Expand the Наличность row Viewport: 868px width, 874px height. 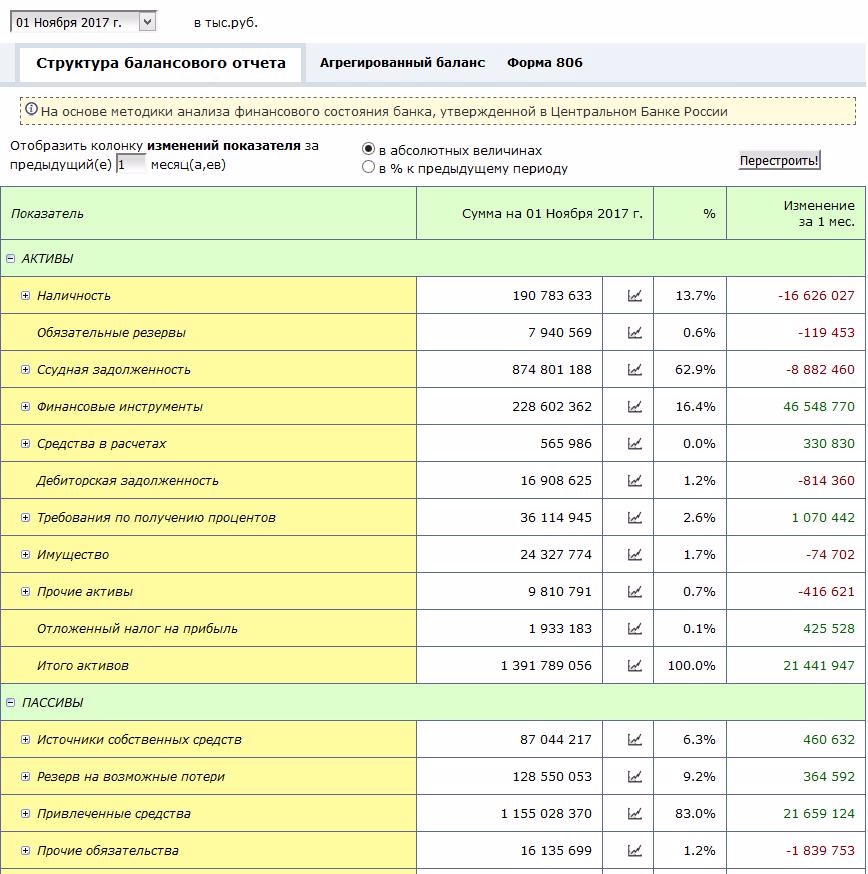(x=25, y=295)
